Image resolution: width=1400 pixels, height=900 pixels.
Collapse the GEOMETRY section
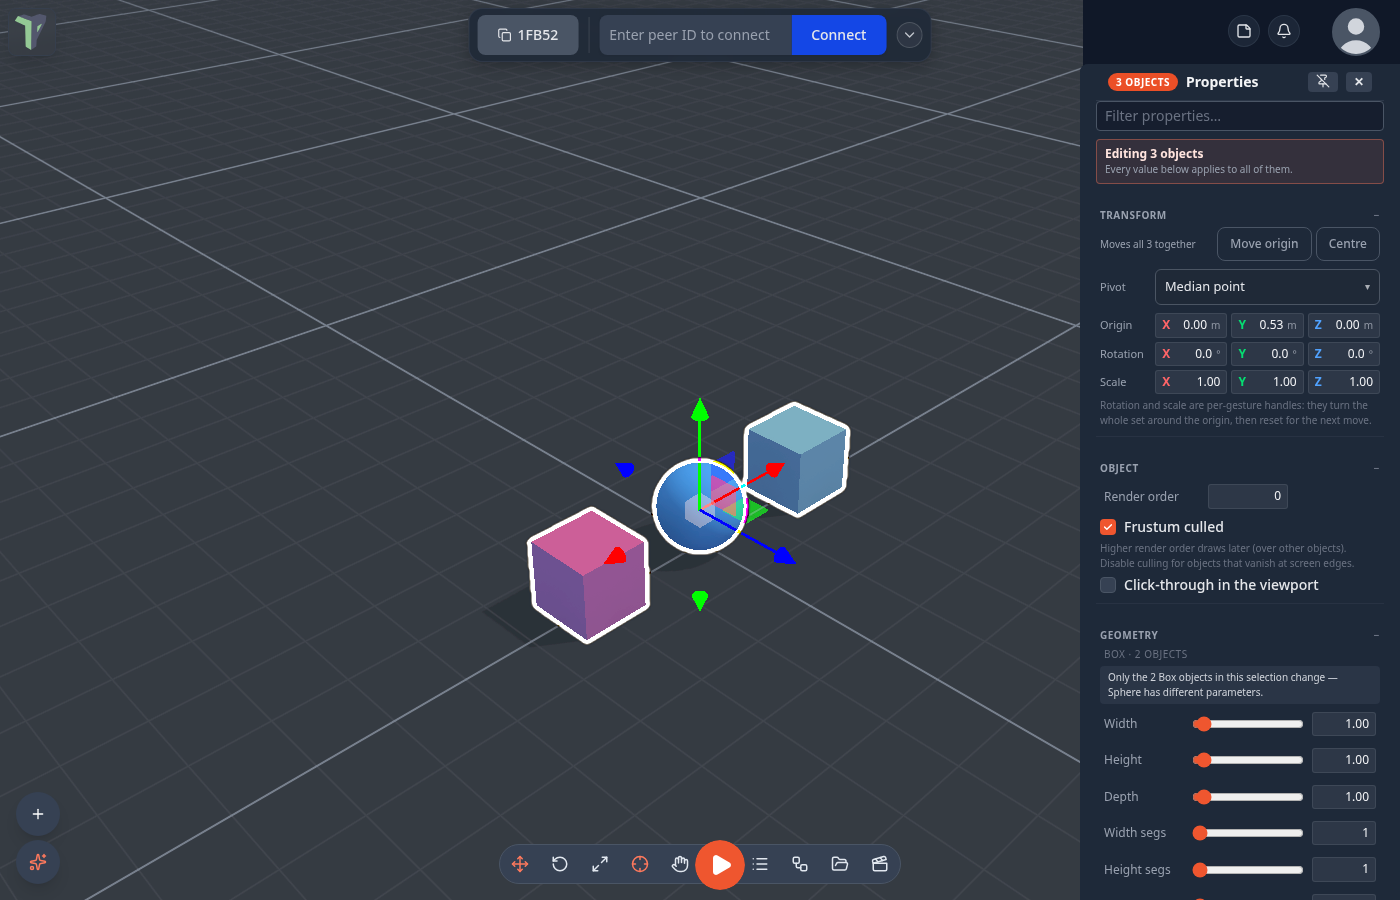tap(1376, 635)
